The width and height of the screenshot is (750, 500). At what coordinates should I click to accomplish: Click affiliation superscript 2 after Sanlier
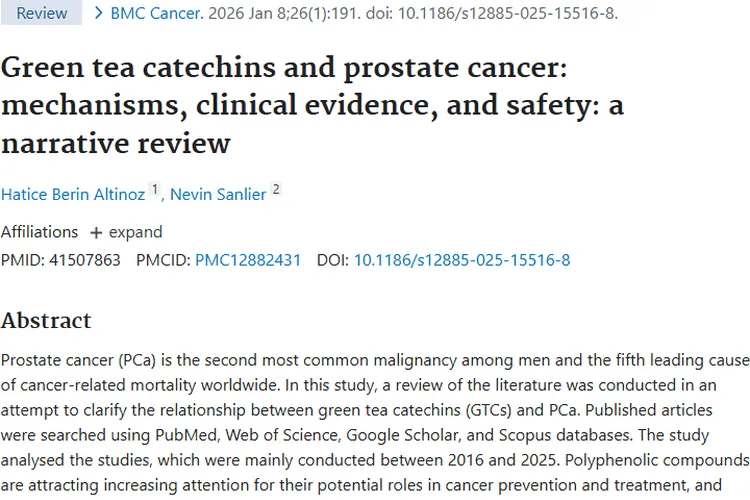click(276, 190)
